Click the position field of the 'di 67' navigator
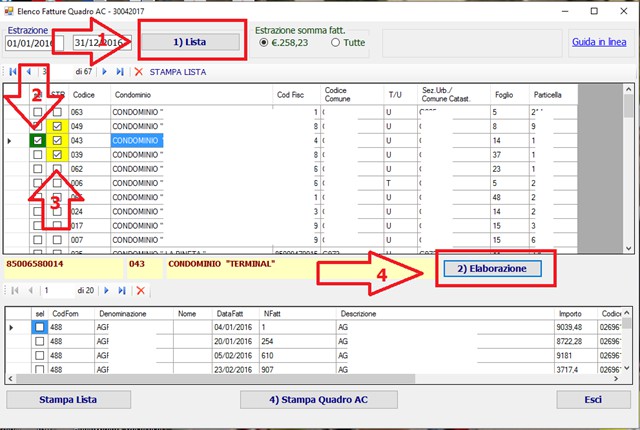This screenshot has height=430, width=640. click(x=56, y=72)
